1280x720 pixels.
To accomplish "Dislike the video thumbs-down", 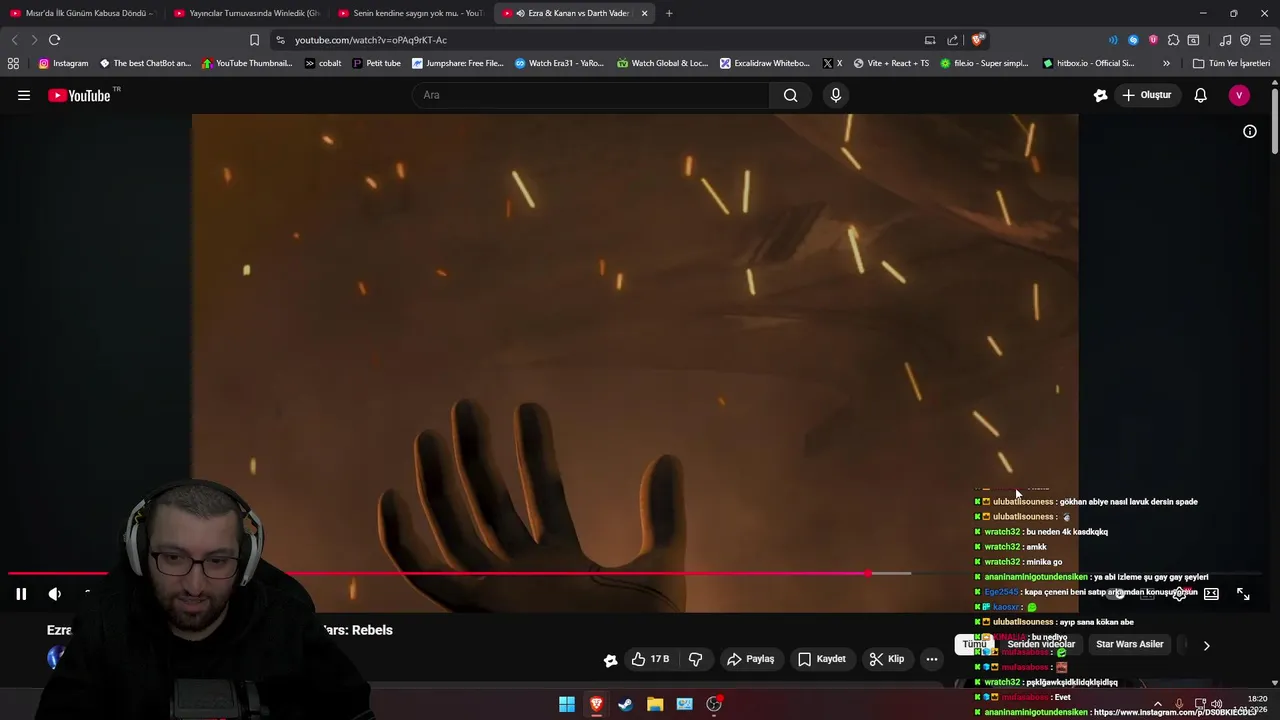I will pos(696,659).
